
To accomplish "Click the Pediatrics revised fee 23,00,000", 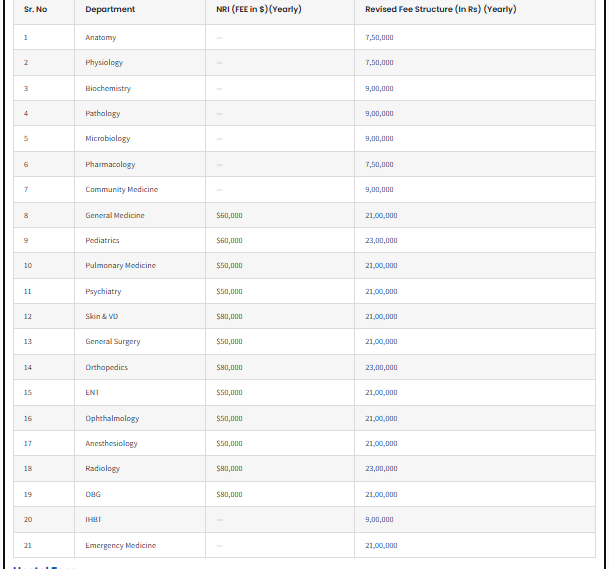I will [x=382, y=240].
